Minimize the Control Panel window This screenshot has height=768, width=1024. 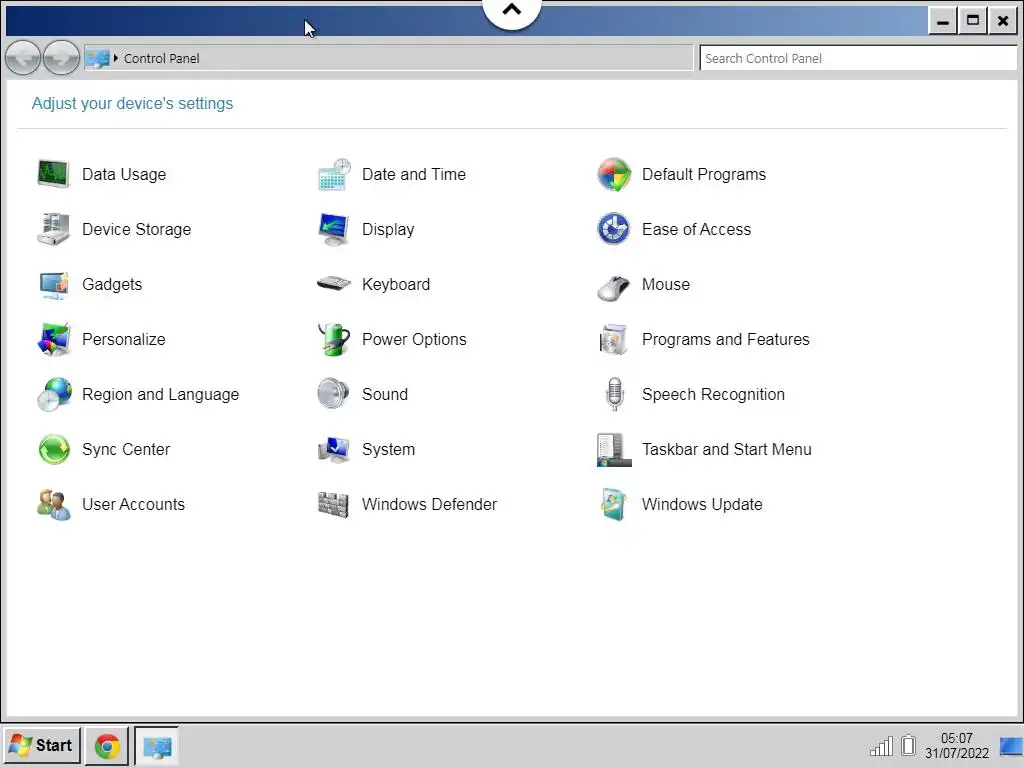tap(942, 21)
